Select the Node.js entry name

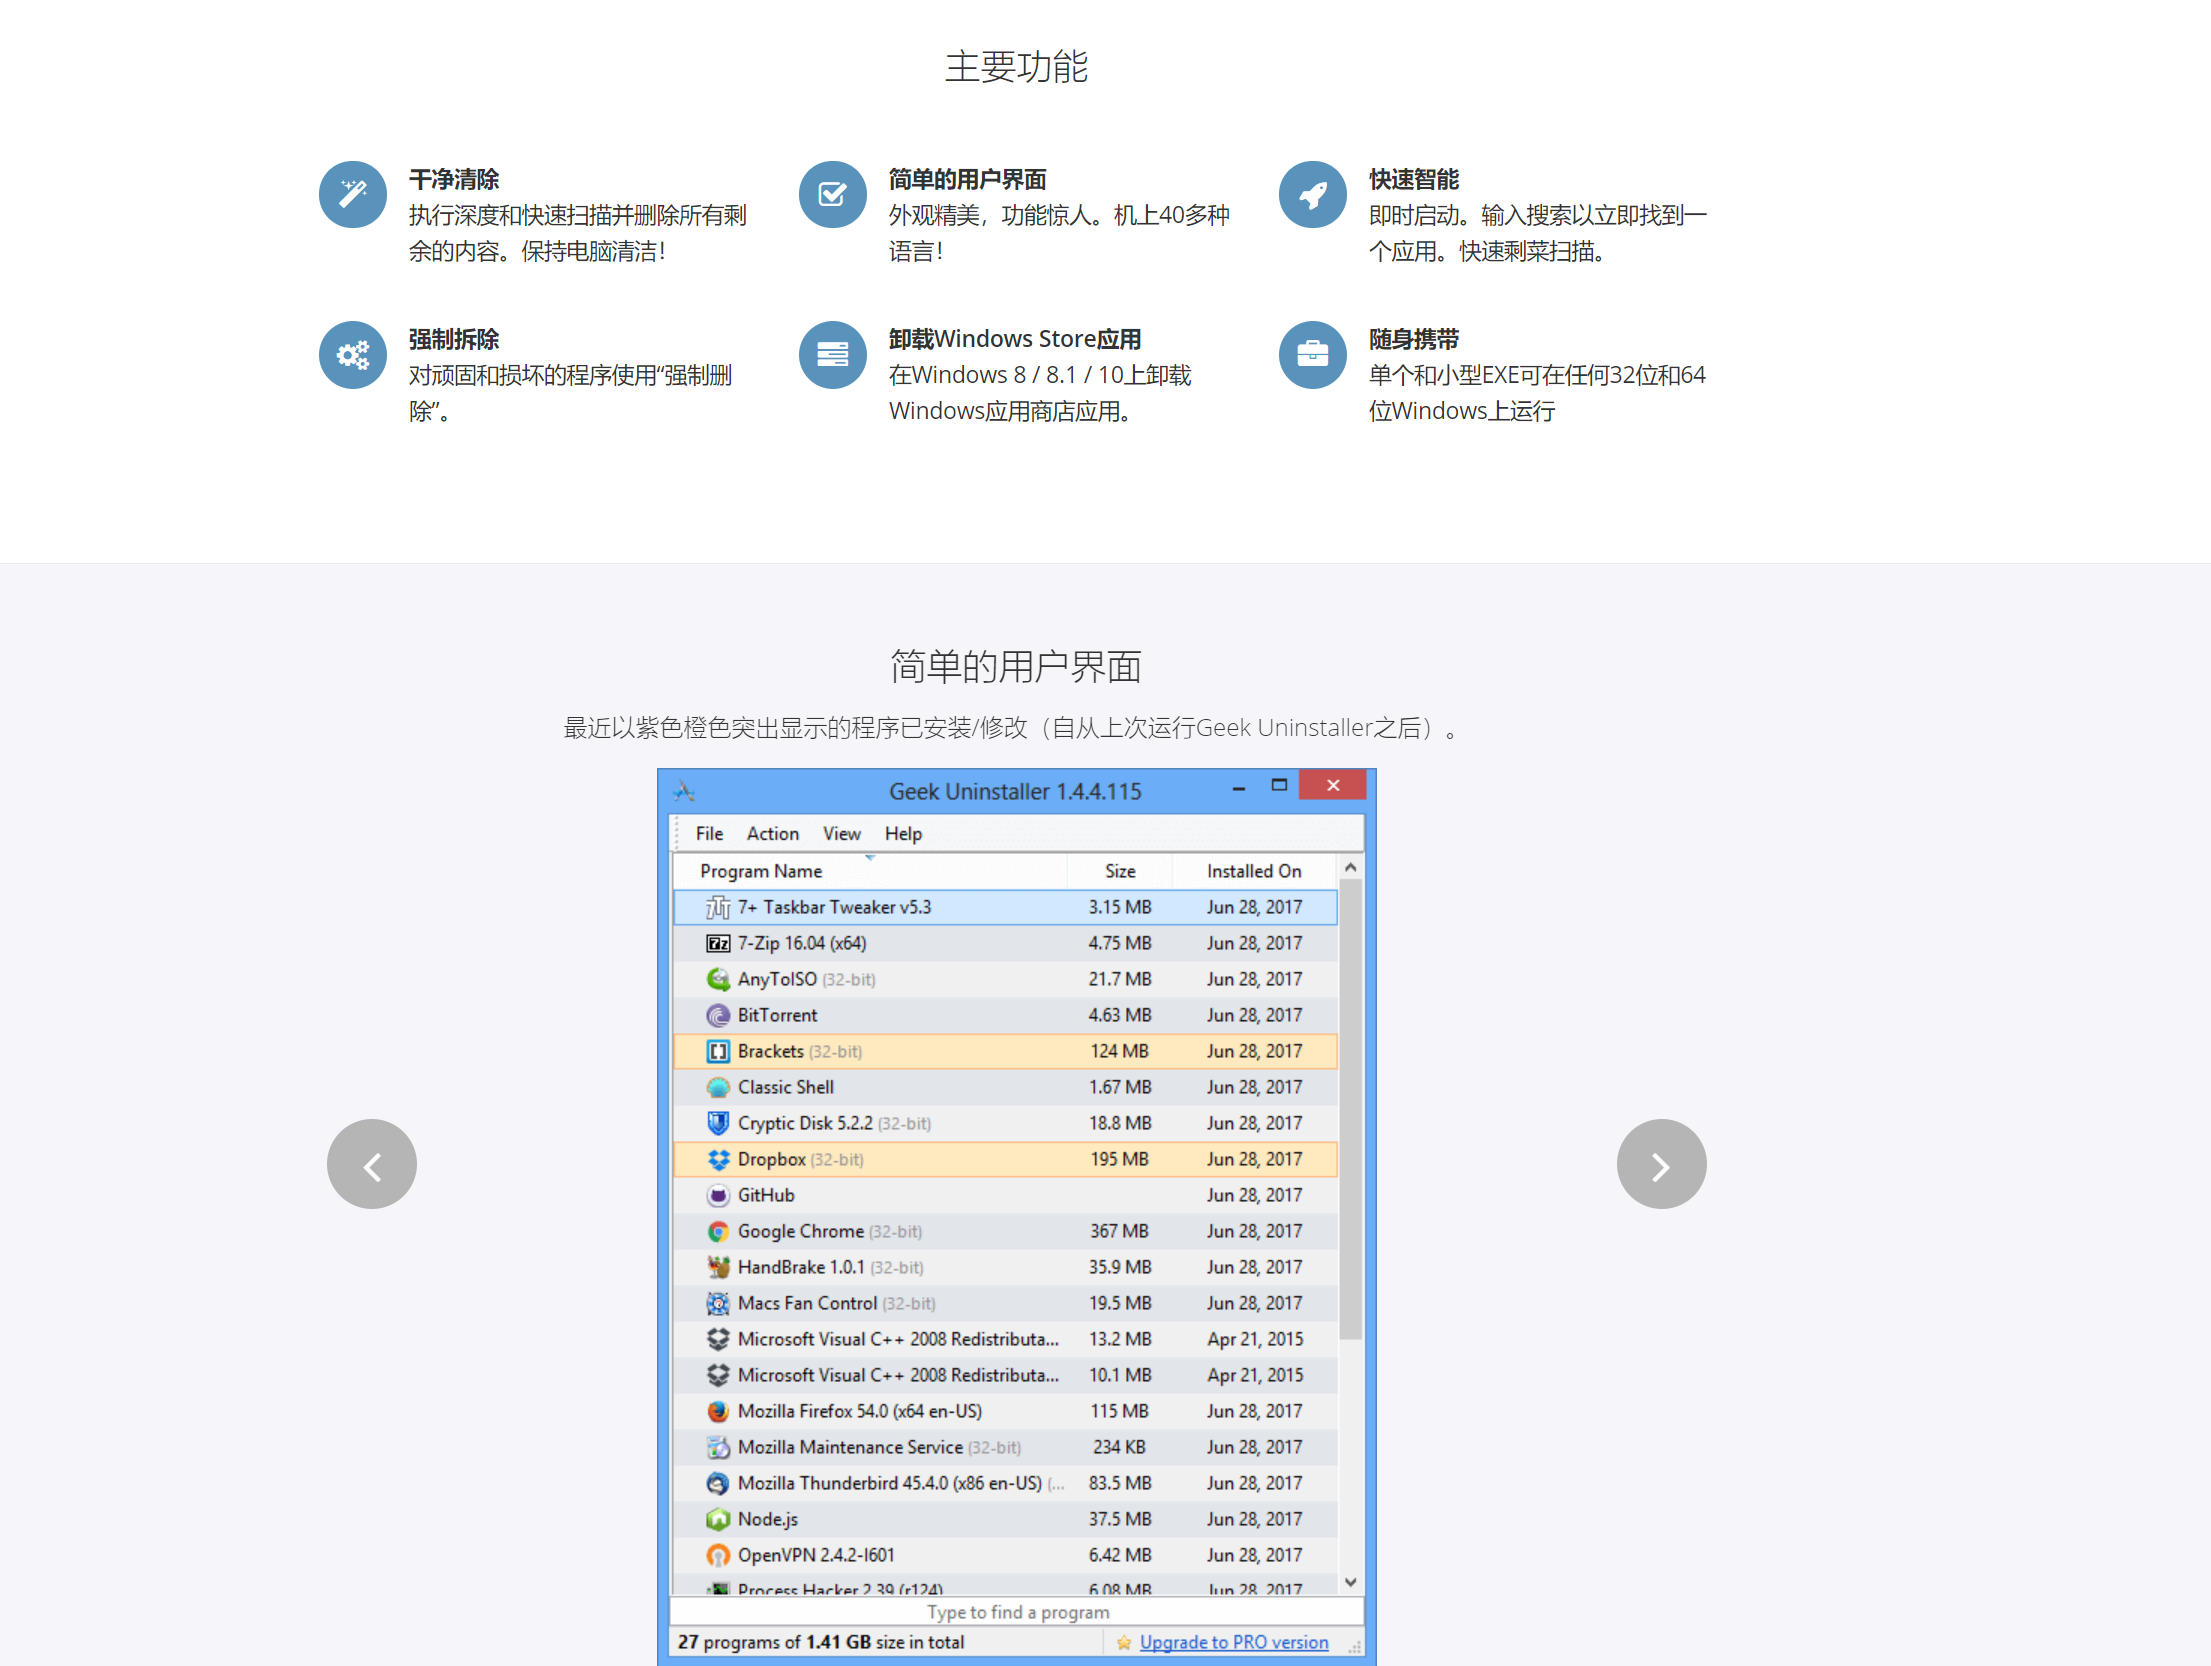(767, 1519)
